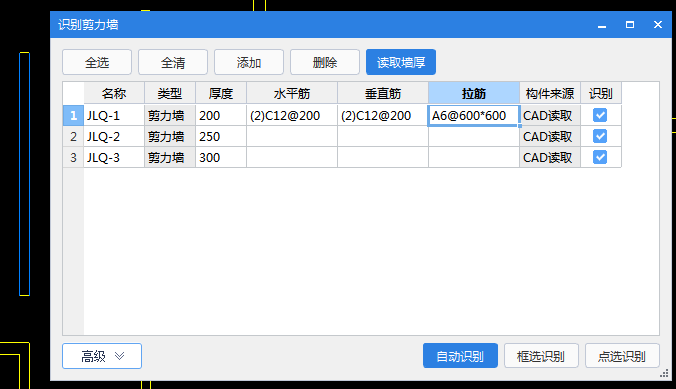676x389 pixels.
Task: Start 自动识别 recognition
Action: pos(460,356)
